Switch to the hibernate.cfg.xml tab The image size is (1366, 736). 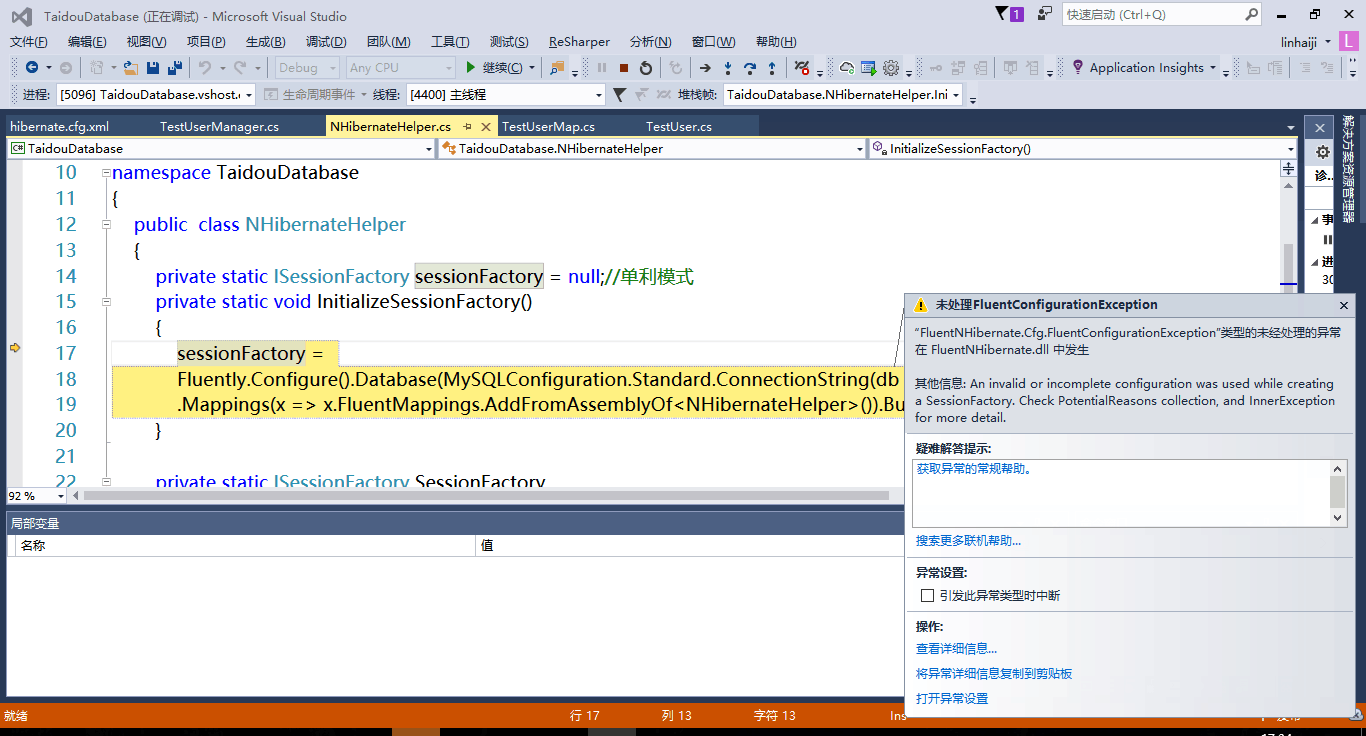(59, 127)
